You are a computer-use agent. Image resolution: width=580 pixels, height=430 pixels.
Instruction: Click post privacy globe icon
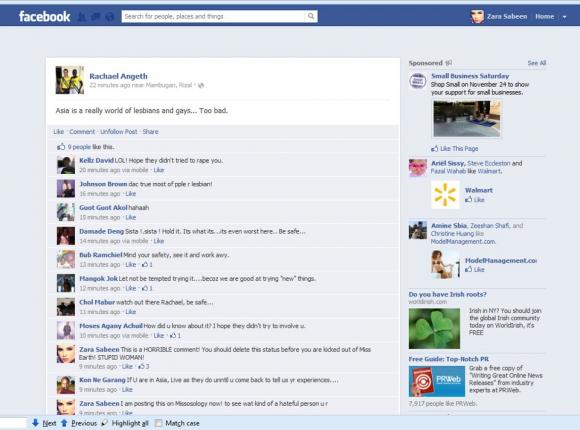201,85
